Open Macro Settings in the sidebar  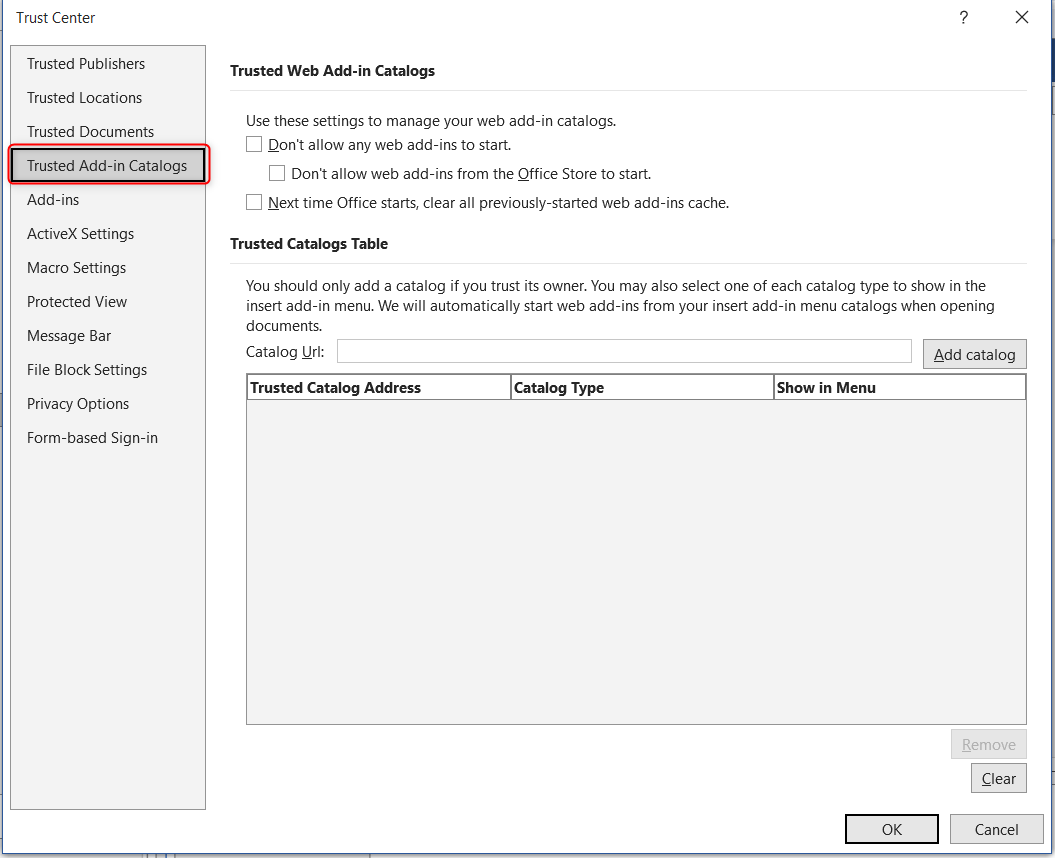coord(76,267)
